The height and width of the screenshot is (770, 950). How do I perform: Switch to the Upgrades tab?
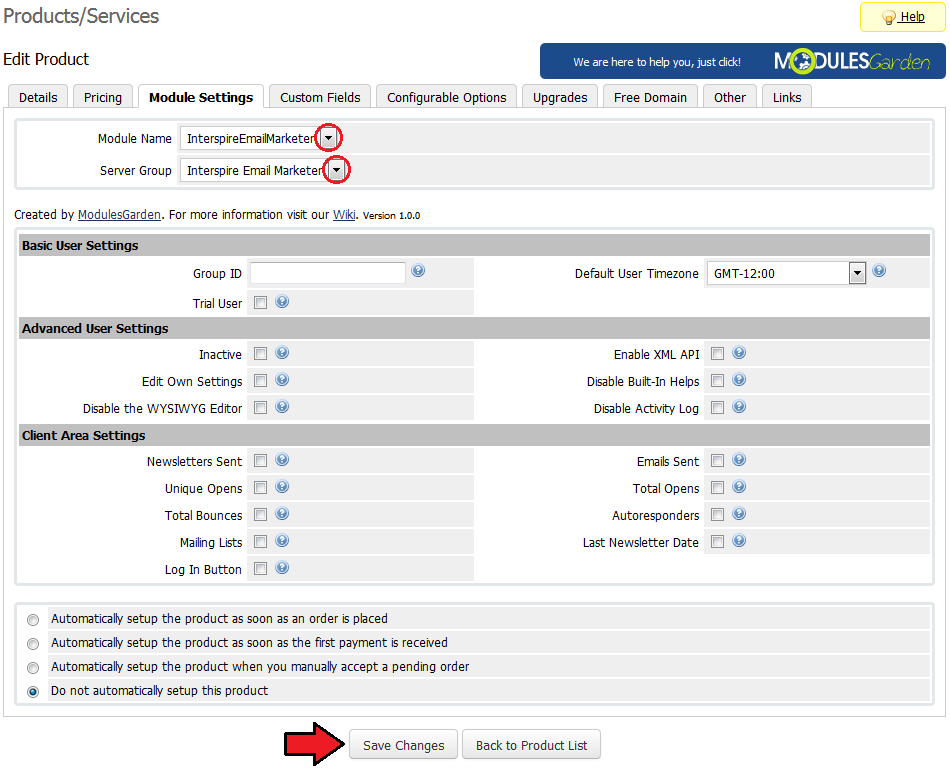pos(560,97)
